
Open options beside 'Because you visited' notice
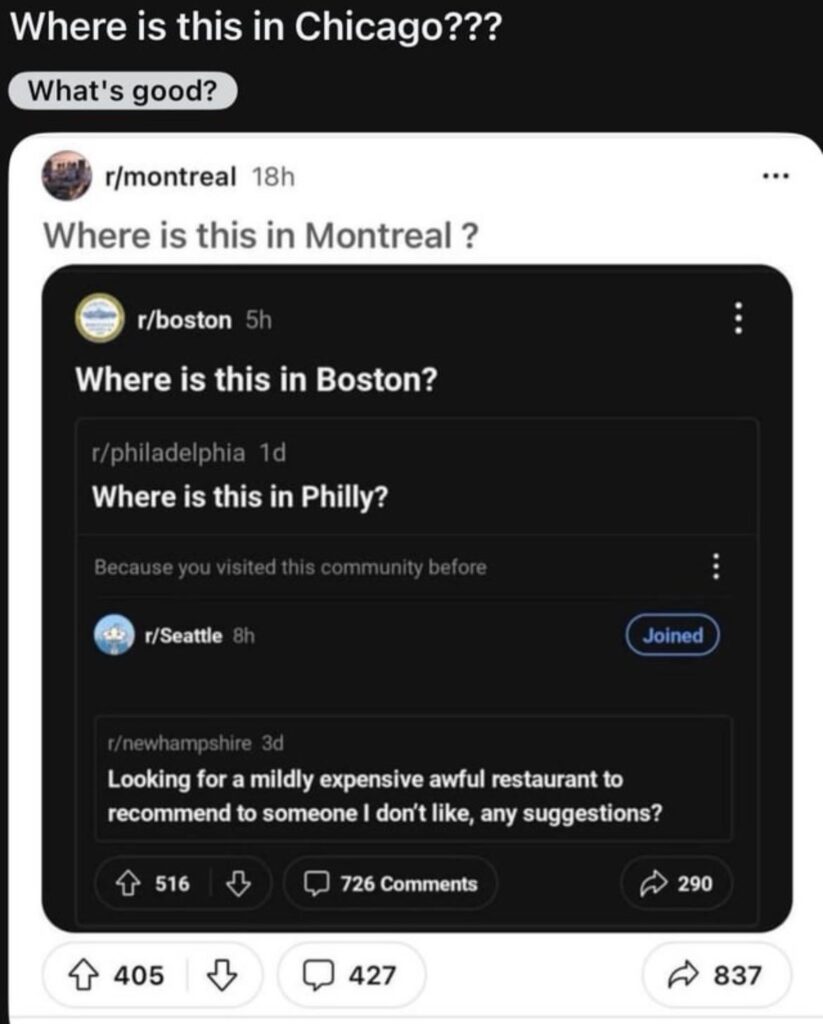715,567
